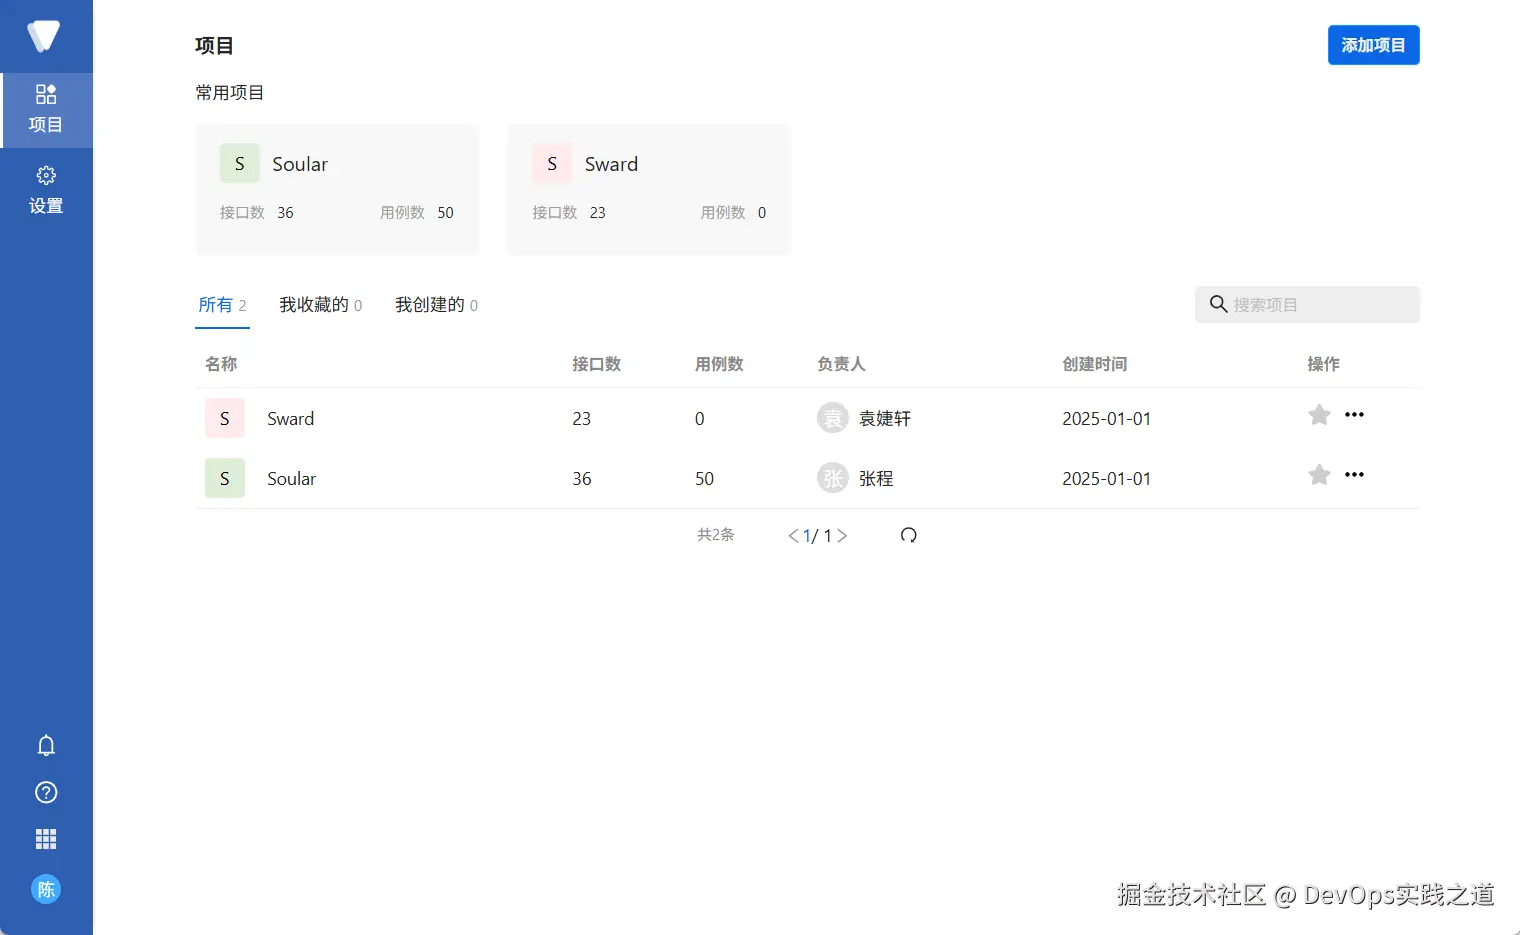Click Soular row's date 2025-01-01

coord(1107,478)
